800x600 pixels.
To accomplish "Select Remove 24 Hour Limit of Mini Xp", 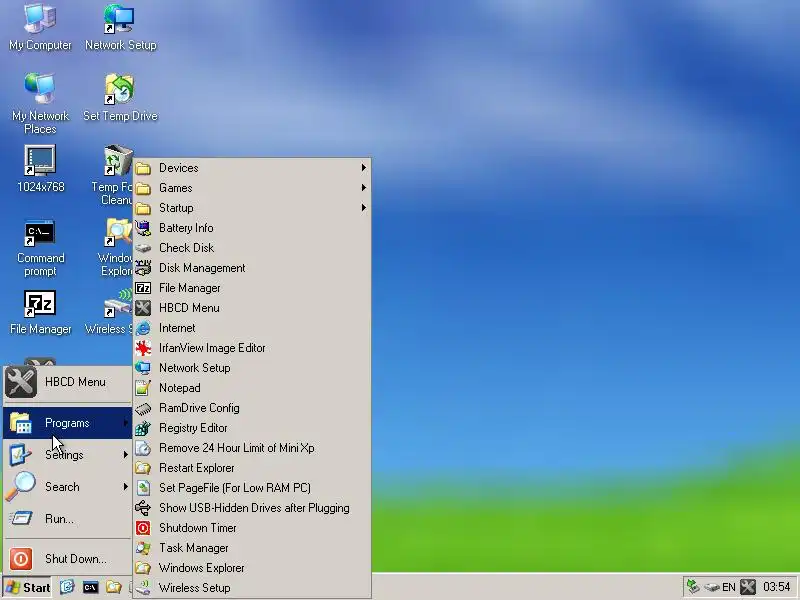I will coord(252,448).
